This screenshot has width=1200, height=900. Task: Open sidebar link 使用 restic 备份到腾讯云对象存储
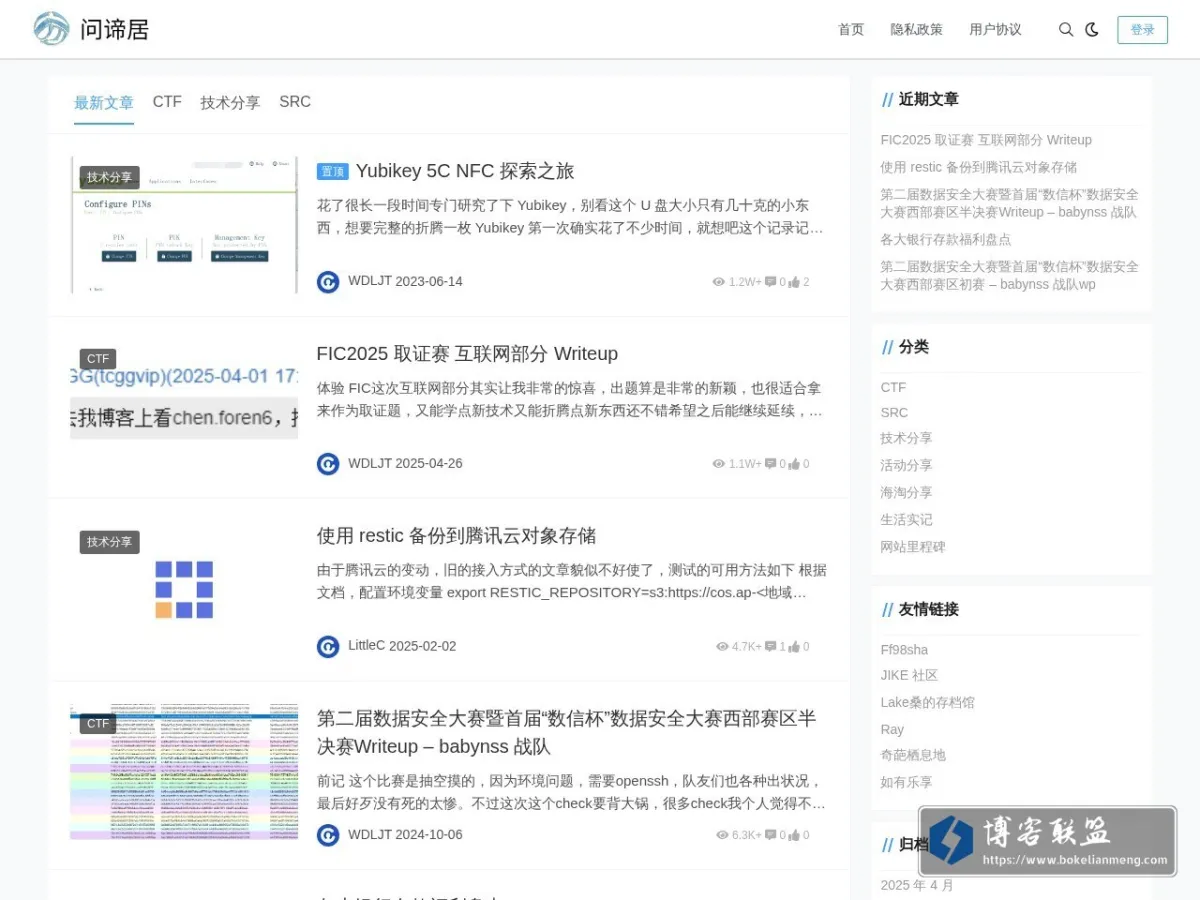[x=979, y=167]
